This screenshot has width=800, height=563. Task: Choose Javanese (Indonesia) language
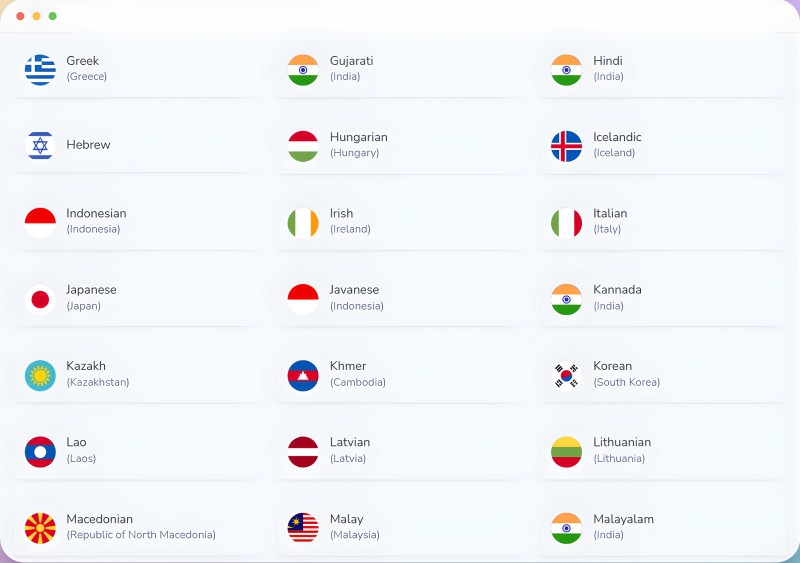401,299
